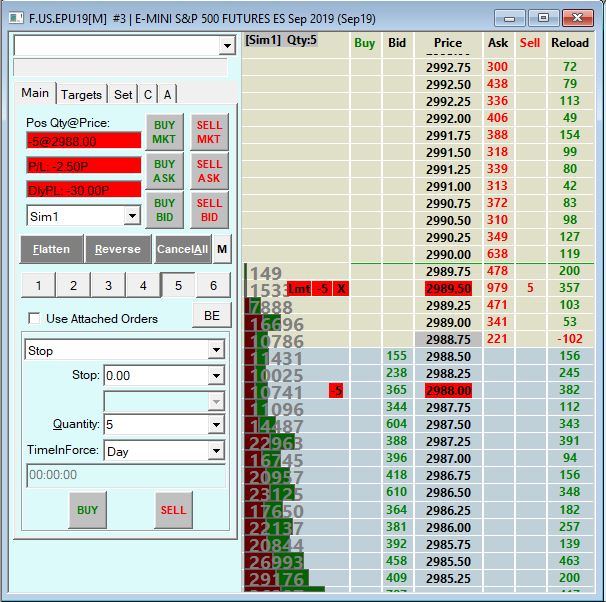Screen dimensions: 606x602
Task: Click the highlighted price 2988.00
Action: [x=448, y=391]
